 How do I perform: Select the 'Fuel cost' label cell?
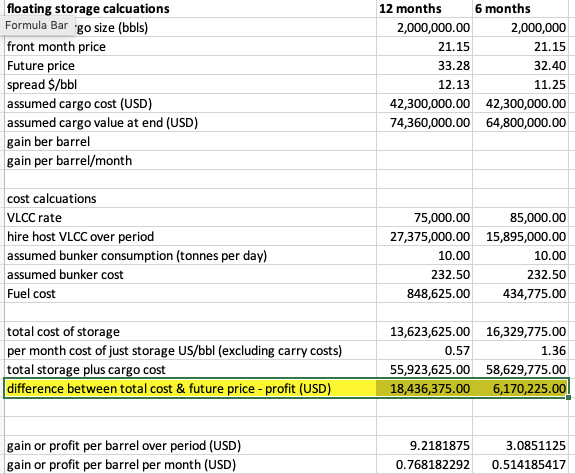click(x=190, y=293)
